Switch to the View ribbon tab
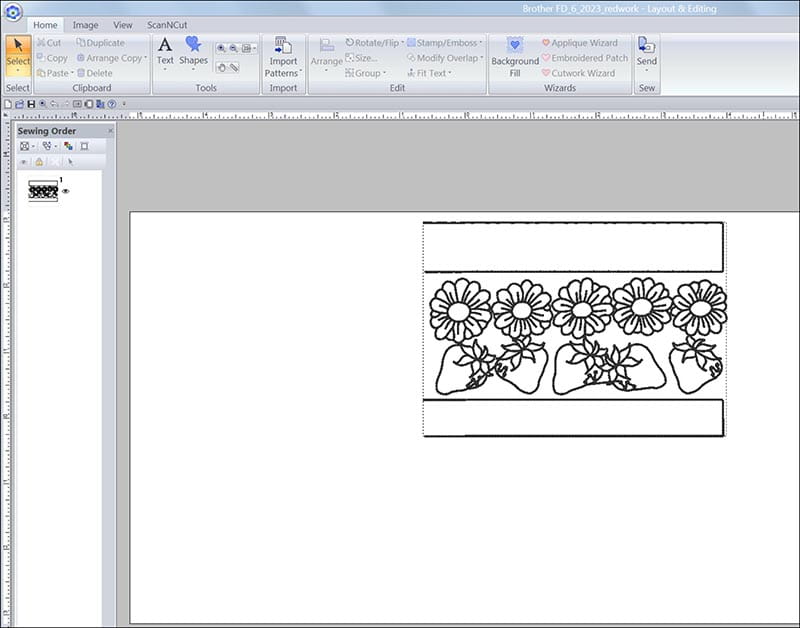This screenshot has width=800, height=628. tap(122, 25)
